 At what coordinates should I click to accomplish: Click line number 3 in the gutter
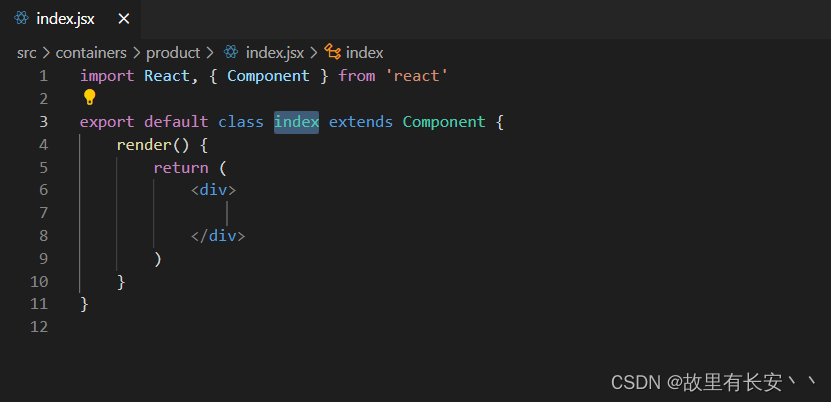point(43,122)
